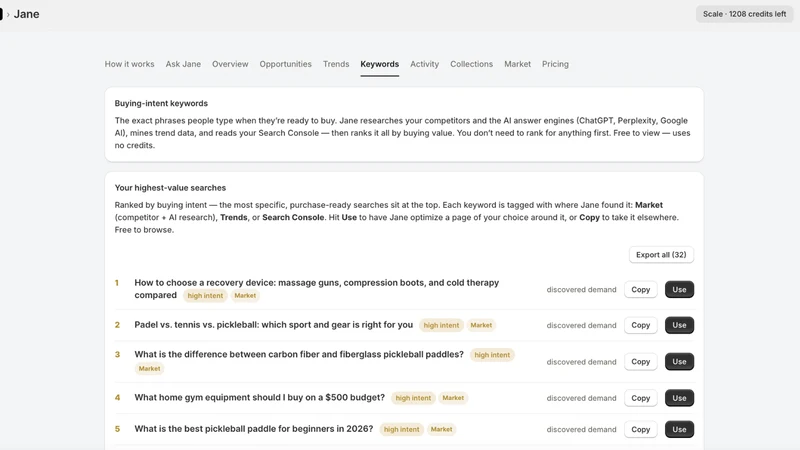Click discovered demand label on Padel vs. tennis row

click(582, 325)
